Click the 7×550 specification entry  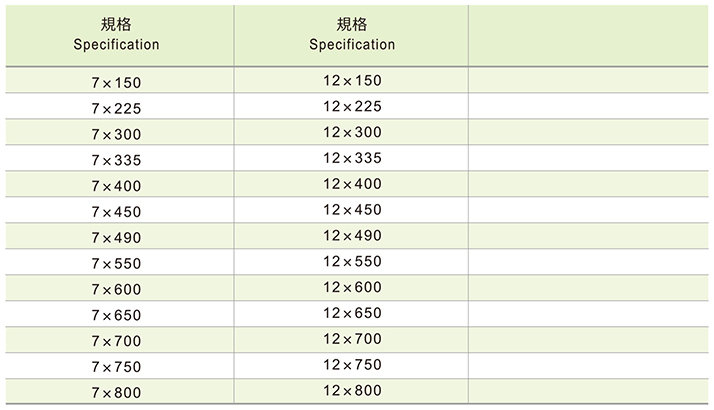coord(117,262)
